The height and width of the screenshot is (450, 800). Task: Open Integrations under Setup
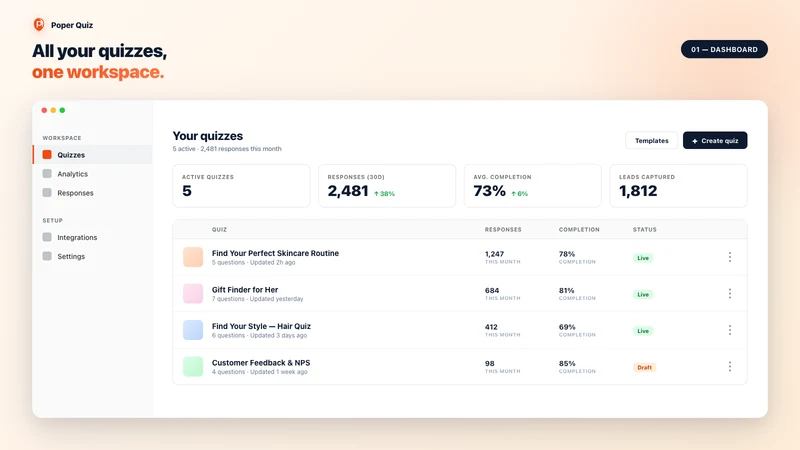click(92, 237)
